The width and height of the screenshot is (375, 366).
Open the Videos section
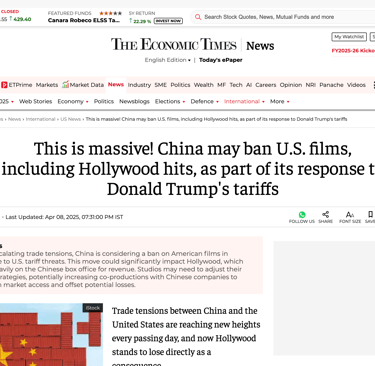pyautogui.click(x=356, y=85)
